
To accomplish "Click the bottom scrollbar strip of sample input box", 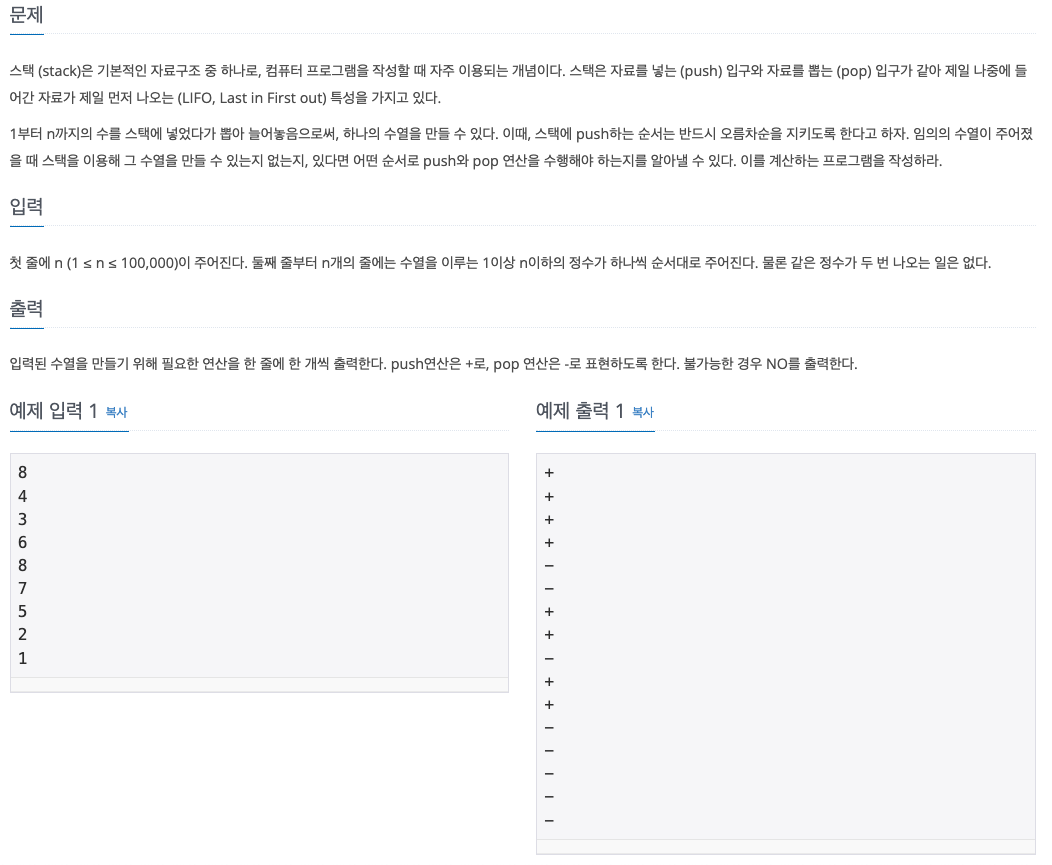I will [260, 684].
